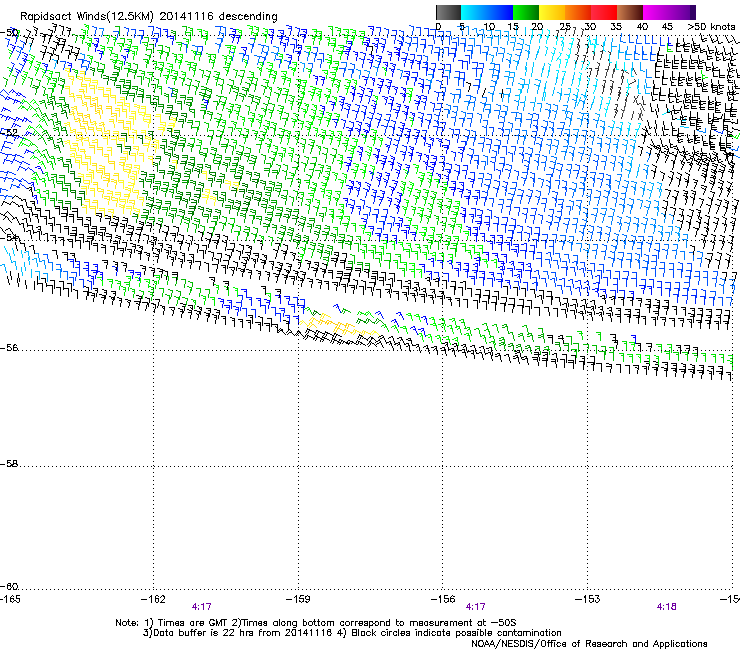Click the '35' legend scale label
The height and width of the screenshot is (650, 740).
coord(616,26)
